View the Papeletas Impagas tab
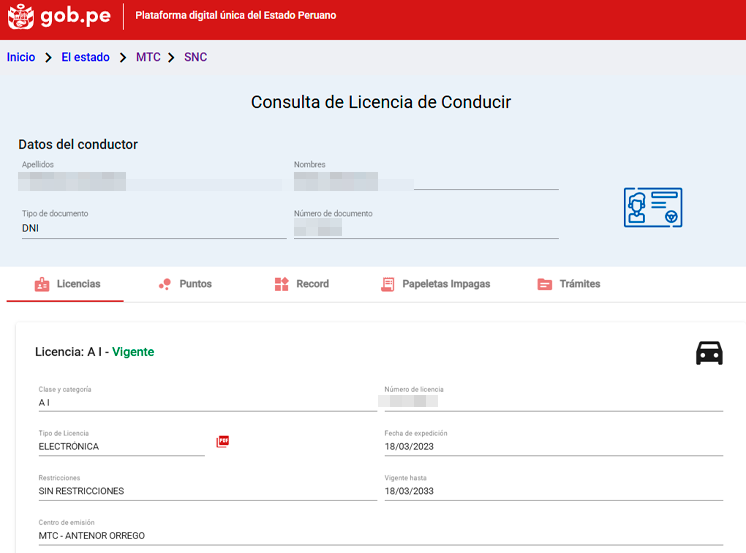The height and width of the screenshot is (553, 746). [435, 284]
